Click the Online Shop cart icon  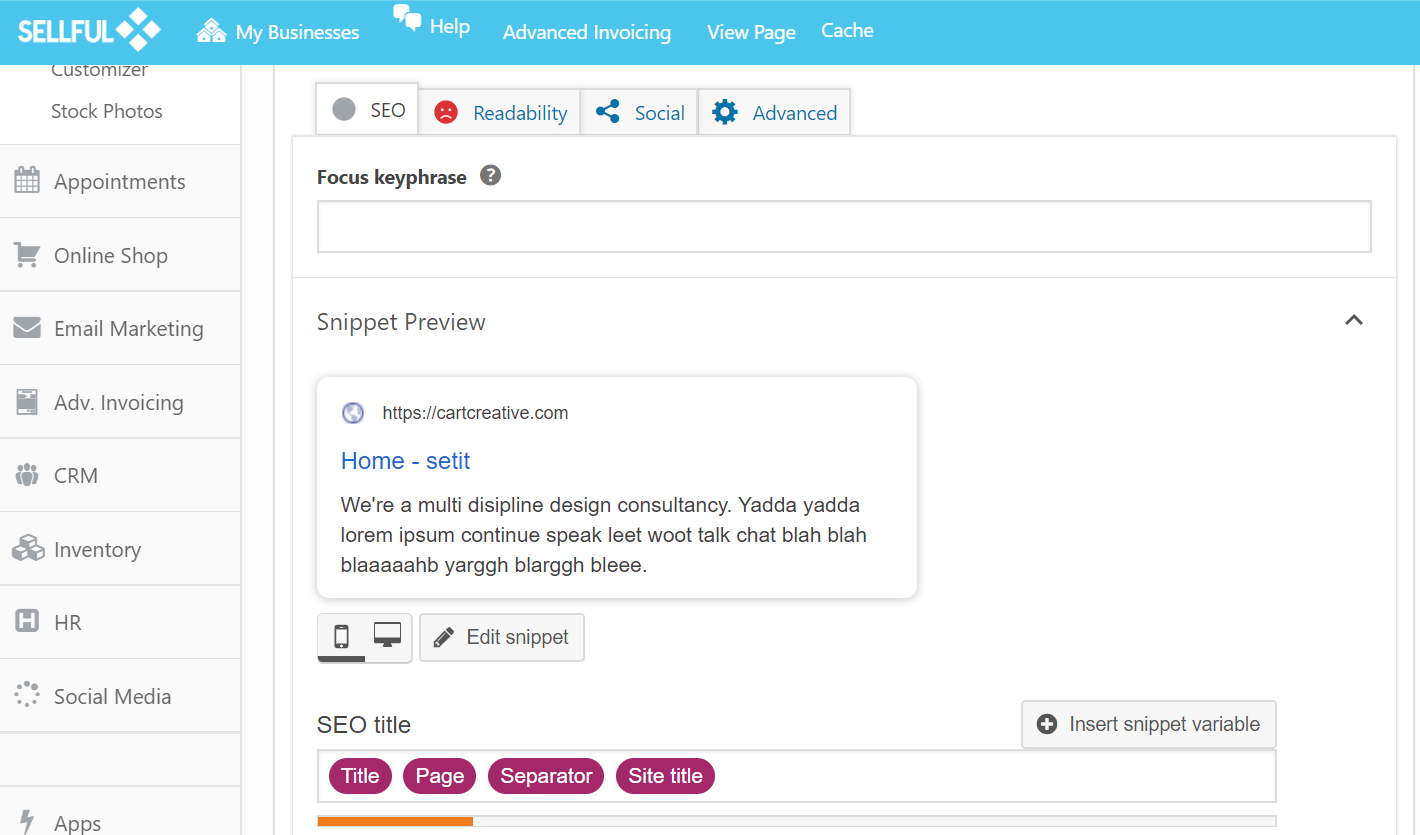pos(27,255)
